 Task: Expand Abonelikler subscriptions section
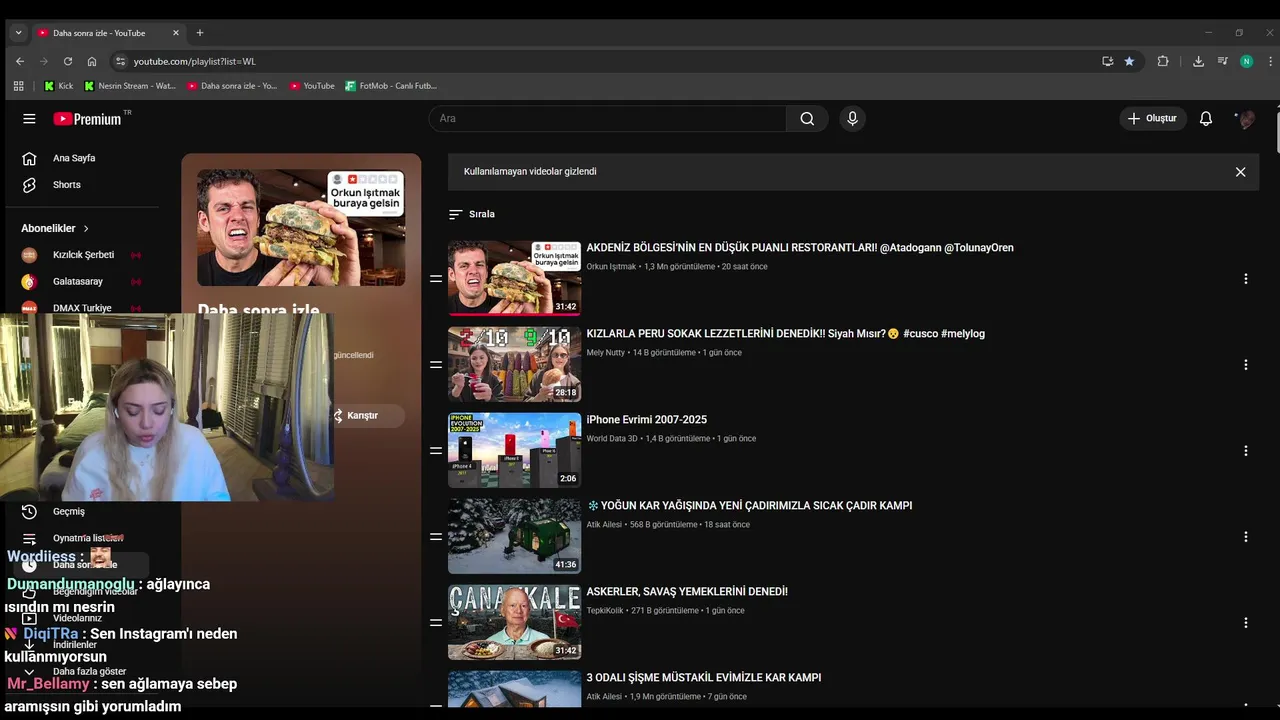(x=56, y=228)
